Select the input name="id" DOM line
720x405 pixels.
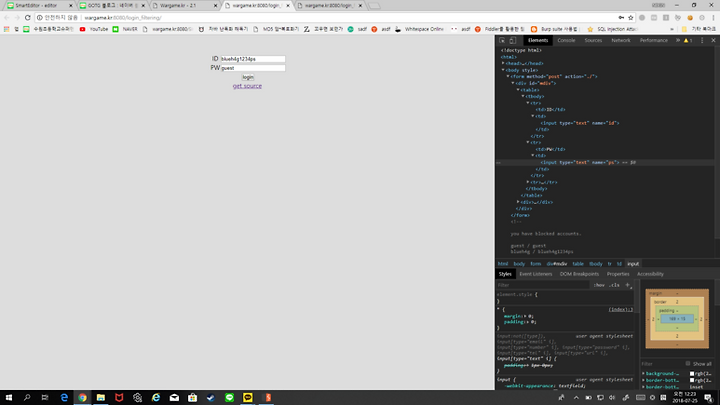(579, 123)
